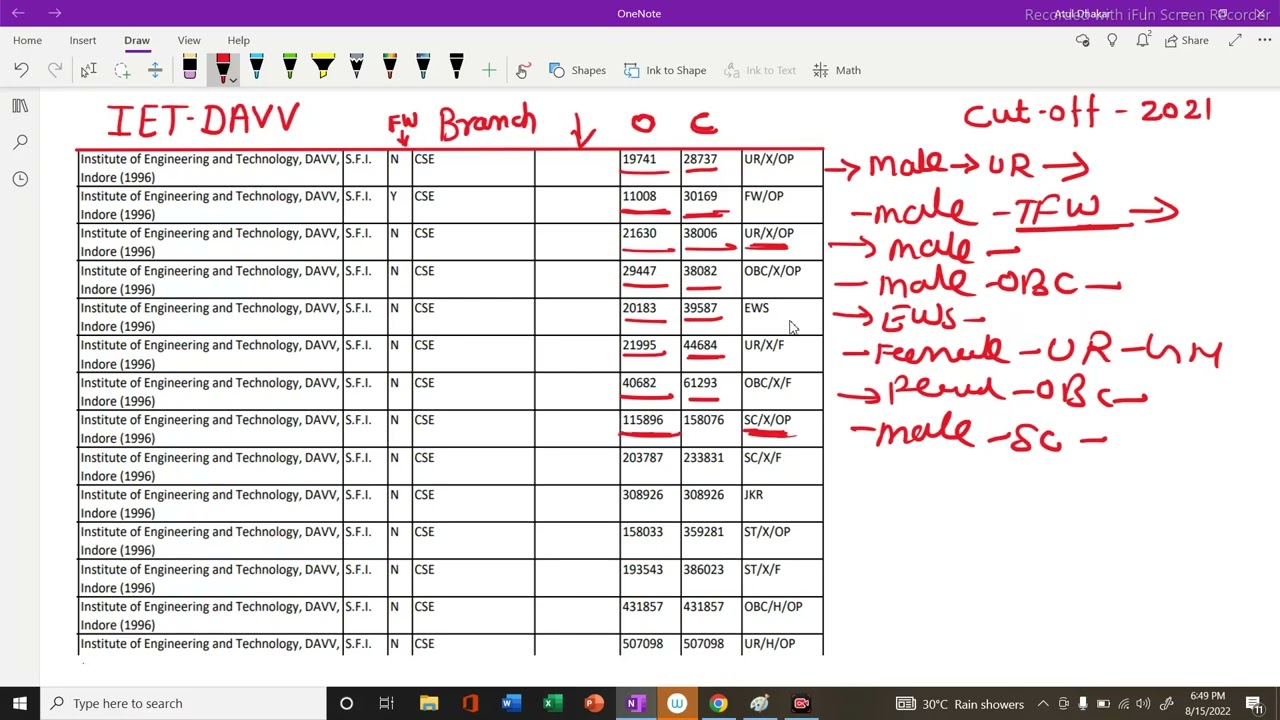Open Cortana circle on taskbar
Image resolution: width=1280 pixels, height=720 pixels.
pos(346,703)
